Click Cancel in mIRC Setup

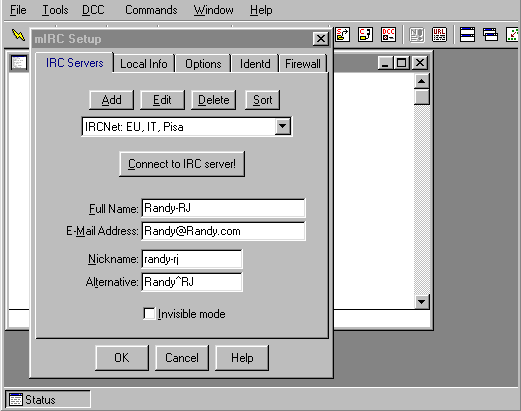tap(182, 358)
